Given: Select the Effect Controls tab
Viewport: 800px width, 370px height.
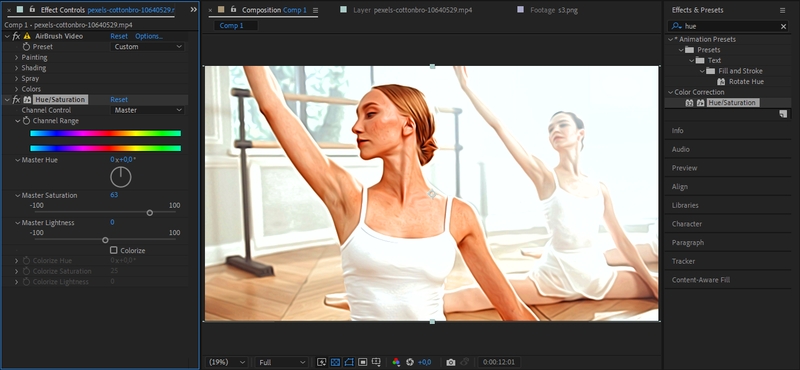Looking at the screenshot, I should point(108,10).
